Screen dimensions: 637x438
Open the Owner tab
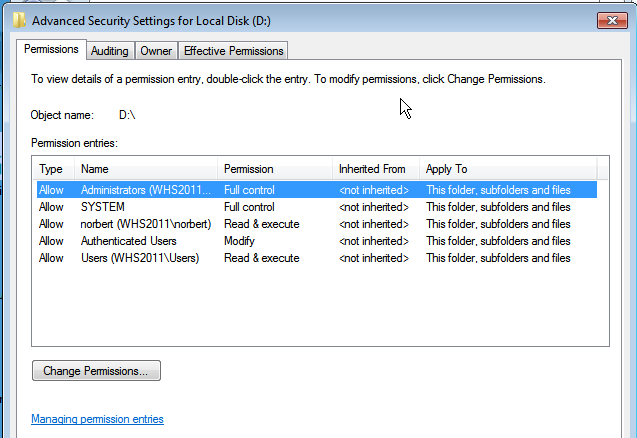pyautogui.click(x=156, y=51)
